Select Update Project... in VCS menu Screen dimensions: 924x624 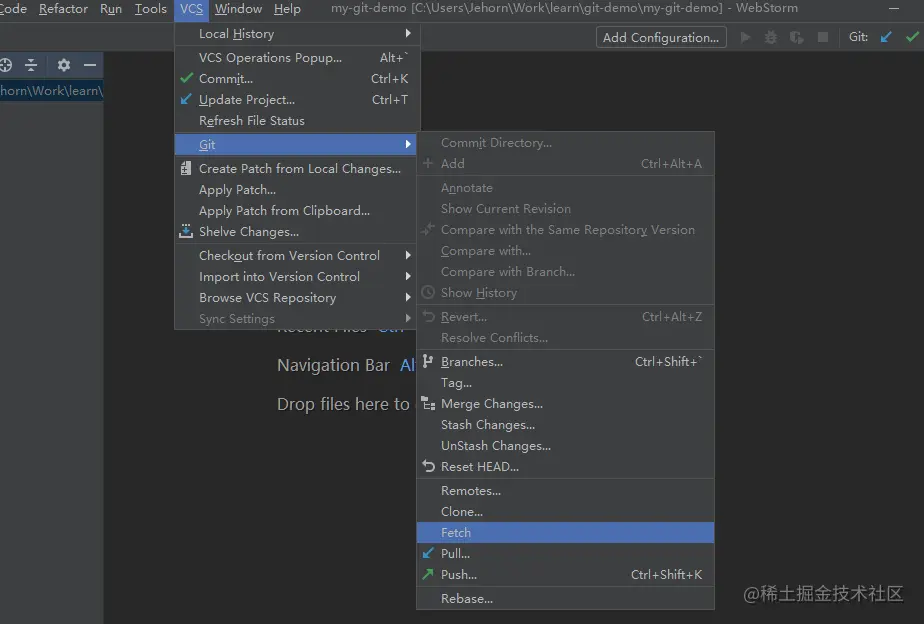pos(297,100)
